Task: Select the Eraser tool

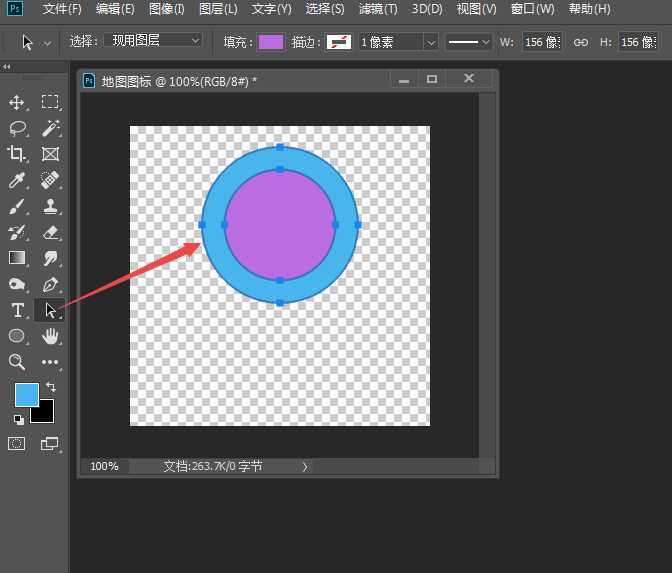Action: (50, 232)
